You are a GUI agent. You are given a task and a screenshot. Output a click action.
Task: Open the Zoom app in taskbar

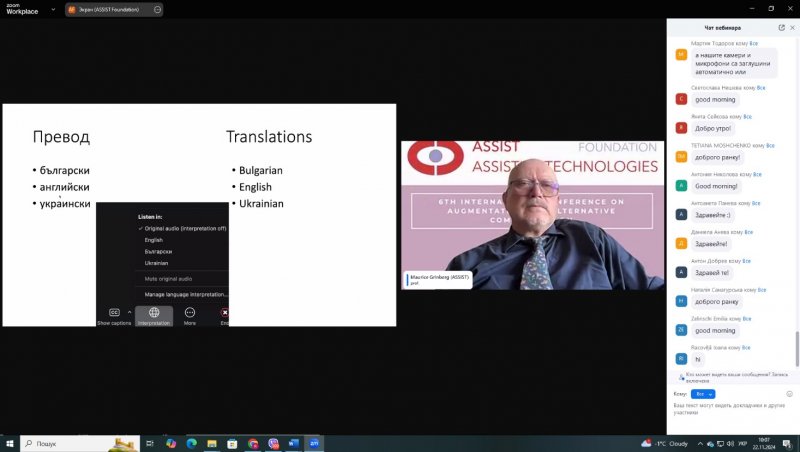pos(314,442)
